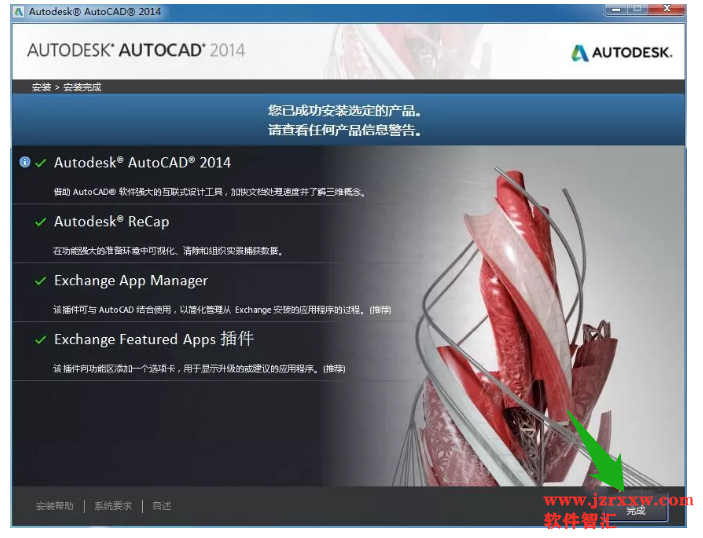The width and height of the screenshot is (703, 538).
Task: Click the green checkmark next to Autodesk ReCap
Action: [40, 222]
